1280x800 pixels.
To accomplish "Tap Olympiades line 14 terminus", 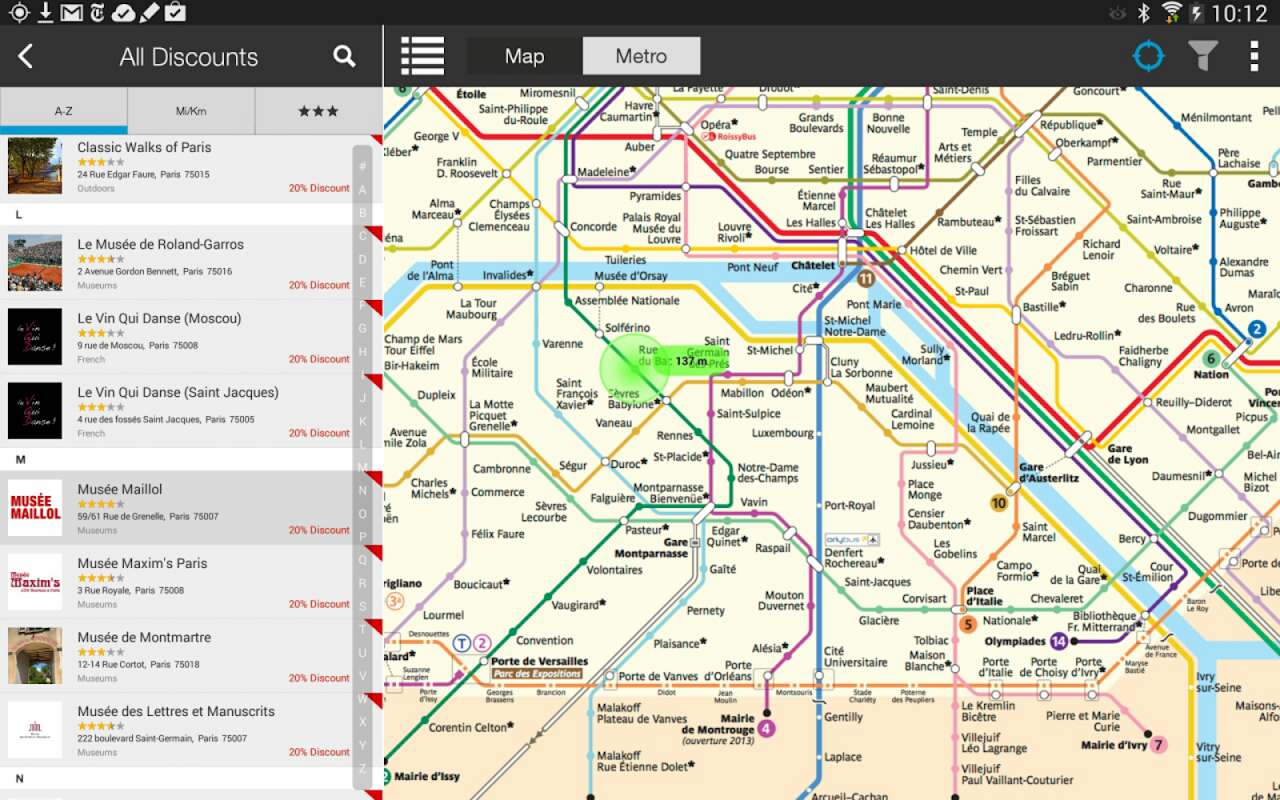I will (x=1015, y=641).
